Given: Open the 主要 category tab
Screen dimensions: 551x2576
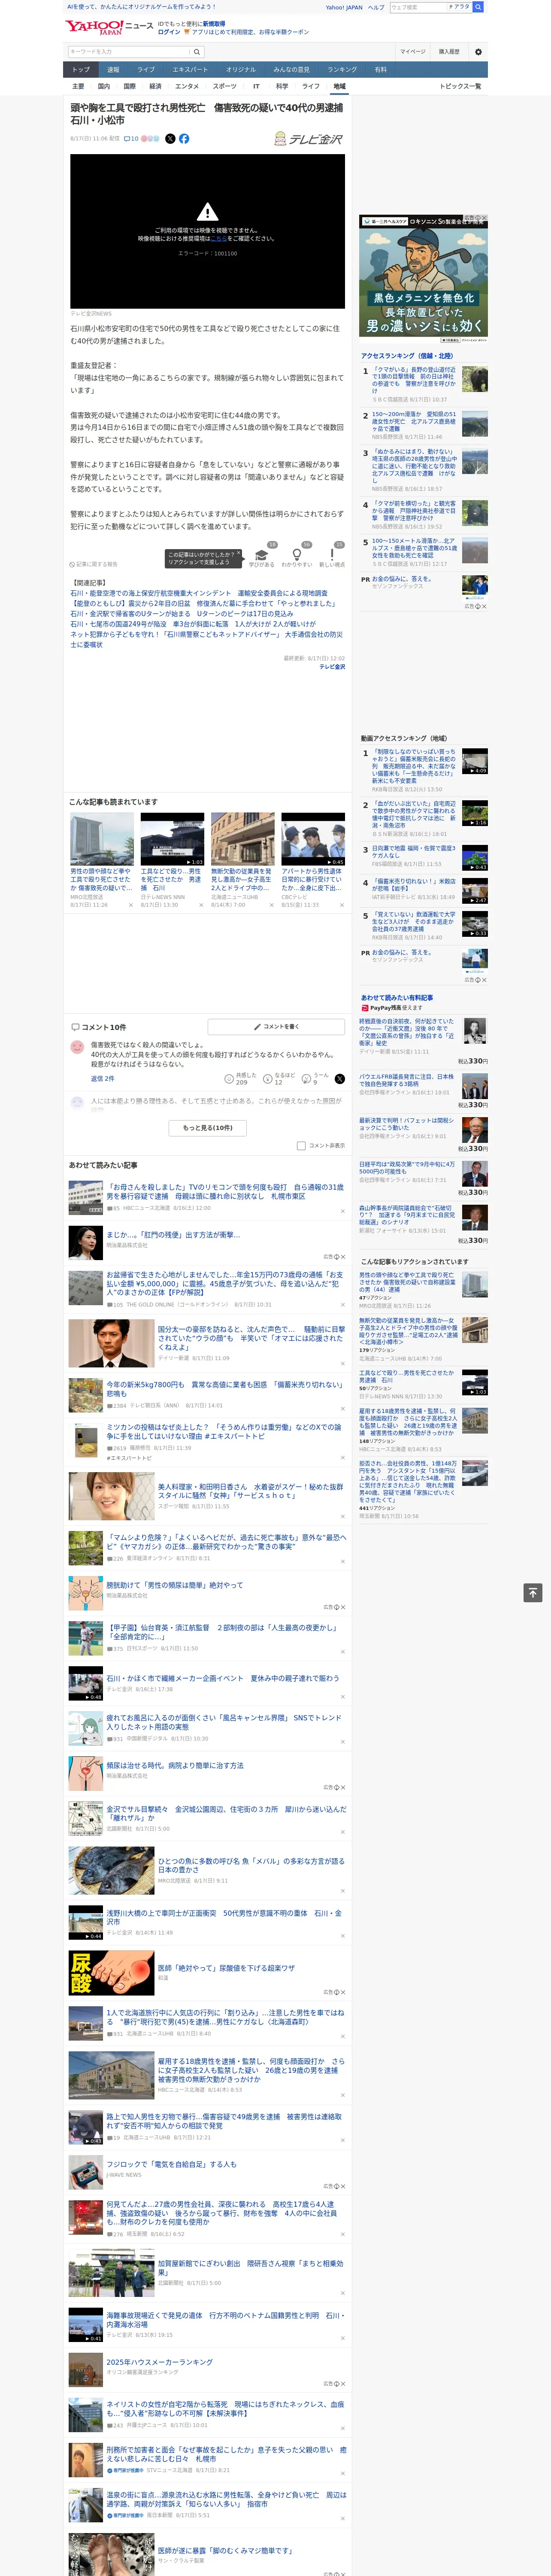Looking at the screenshot, I should tap(78, 86).
